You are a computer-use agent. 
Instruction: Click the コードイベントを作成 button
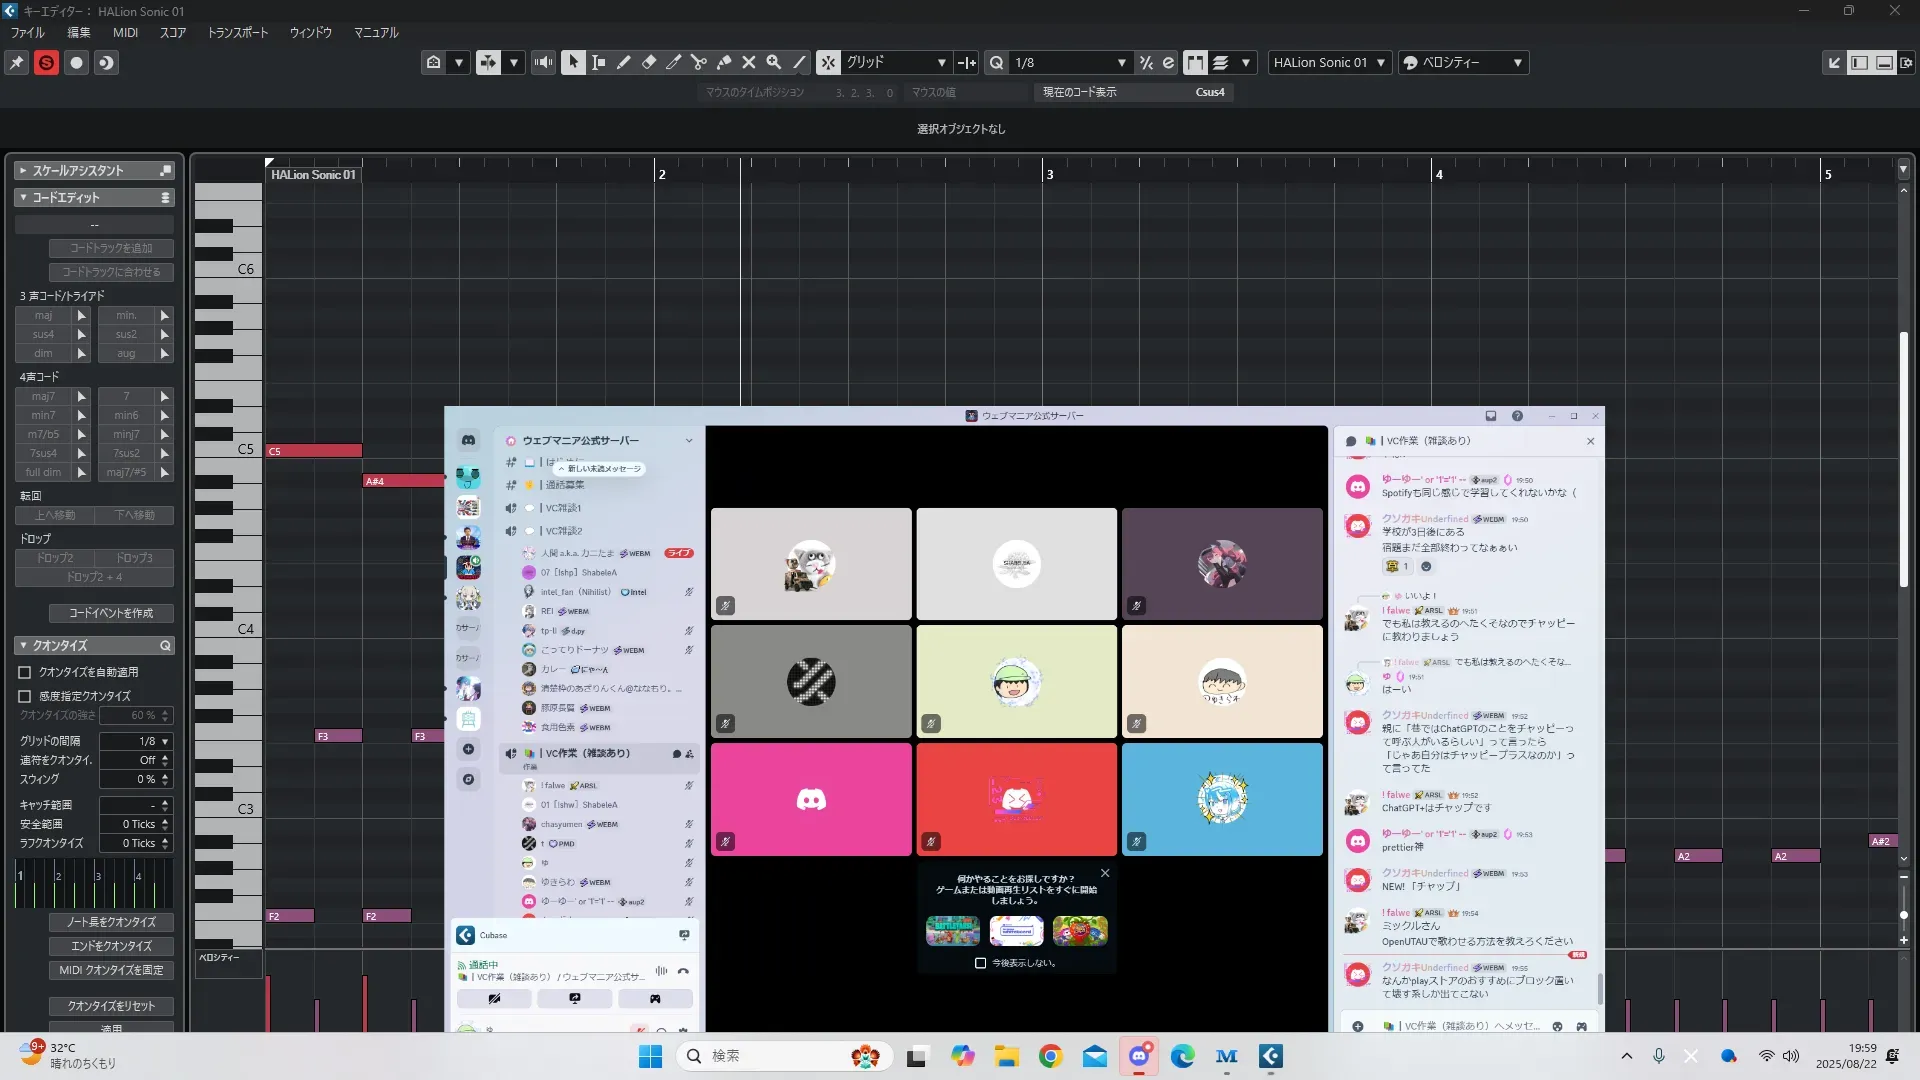click(x=111, y=613)
